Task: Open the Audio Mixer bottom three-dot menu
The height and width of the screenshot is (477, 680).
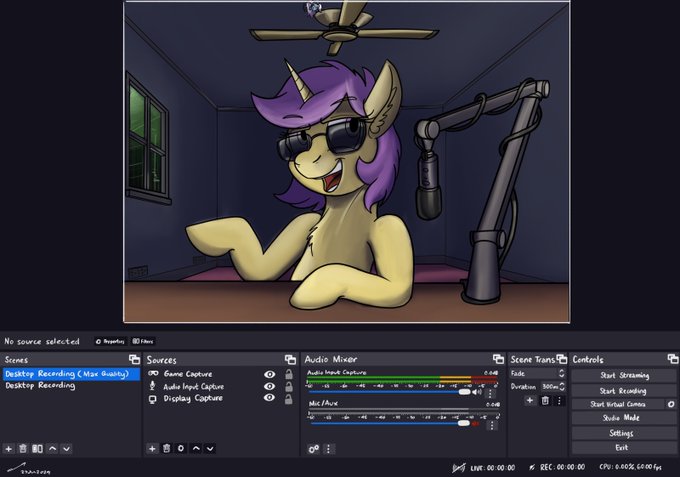Action: point(328,449)
